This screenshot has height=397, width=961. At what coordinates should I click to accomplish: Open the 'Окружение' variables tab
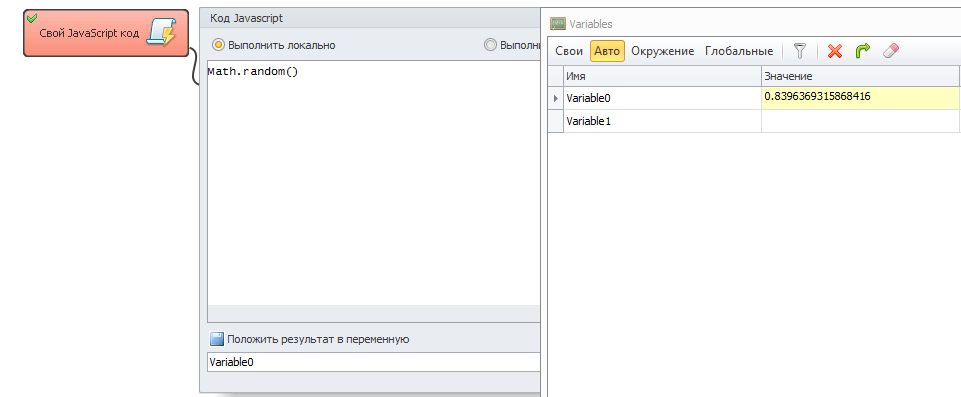(663, 51)
